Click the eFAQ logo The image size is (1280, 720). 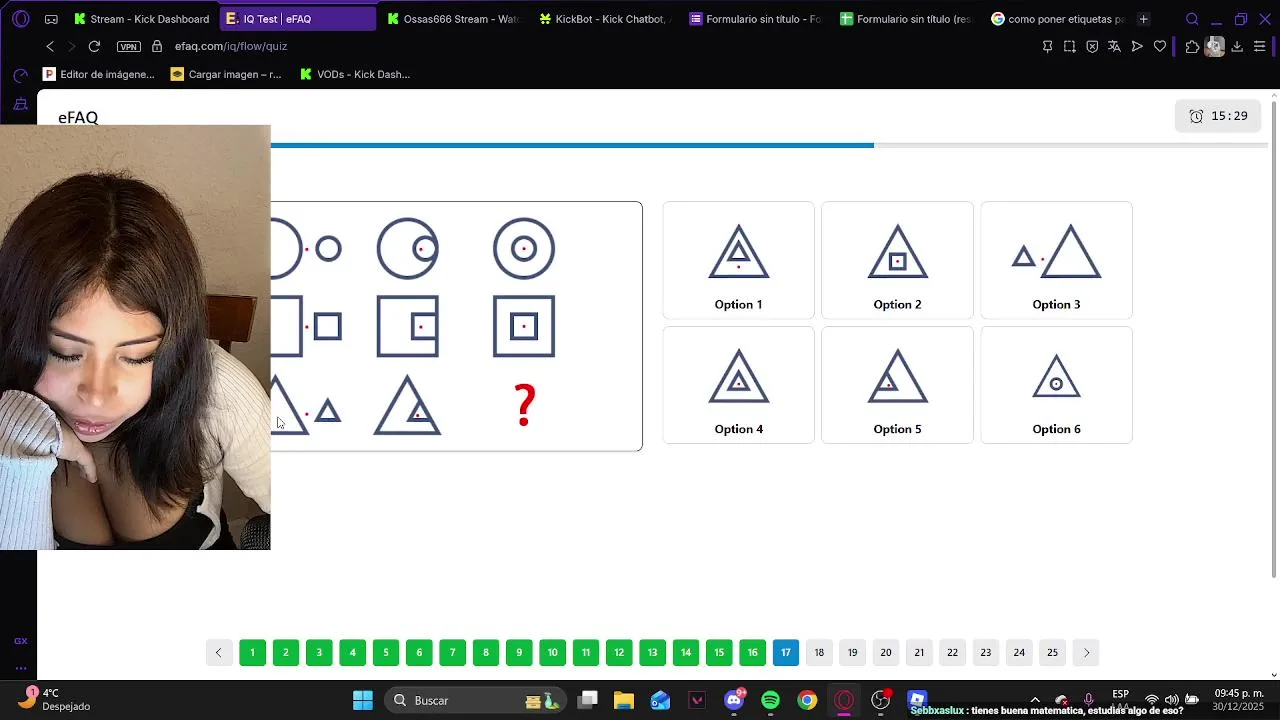[78, 117]
